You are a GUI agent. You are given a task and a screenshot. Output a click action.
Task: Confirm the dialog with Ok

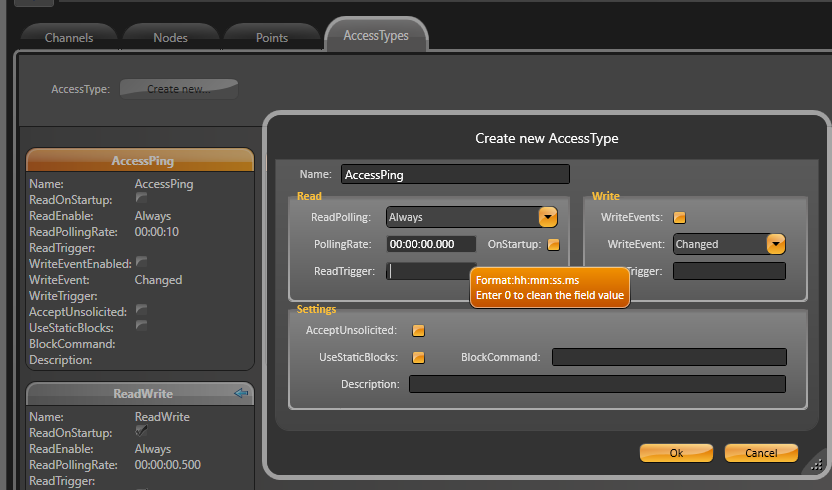click(x=676, y=453)
